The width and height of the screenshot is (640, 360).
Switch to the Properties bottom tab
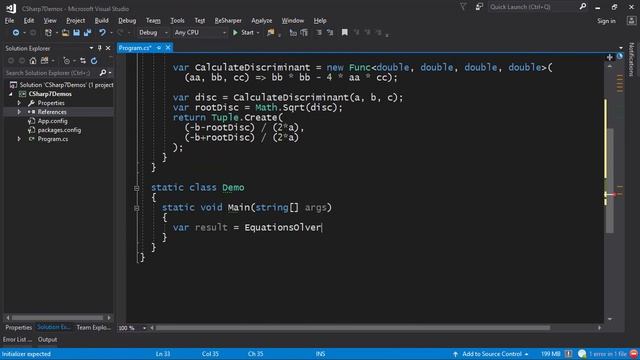pos(18,327)
